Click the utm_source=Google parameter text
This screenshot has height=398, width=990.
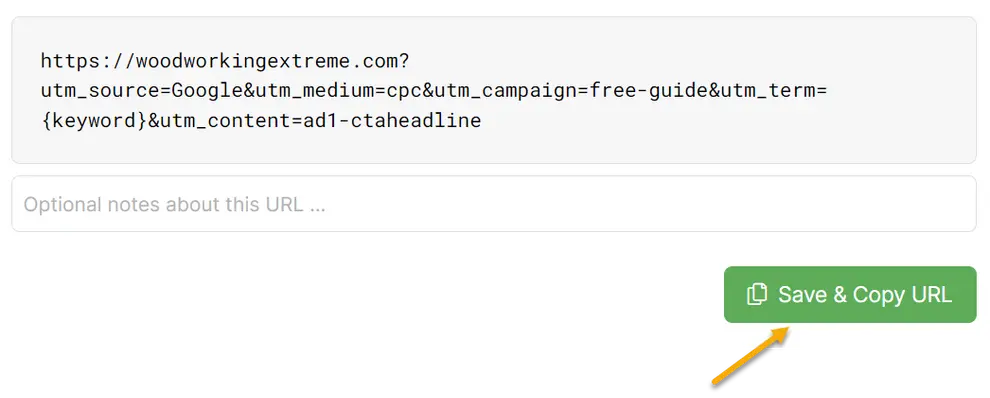[x=142, y=91]
